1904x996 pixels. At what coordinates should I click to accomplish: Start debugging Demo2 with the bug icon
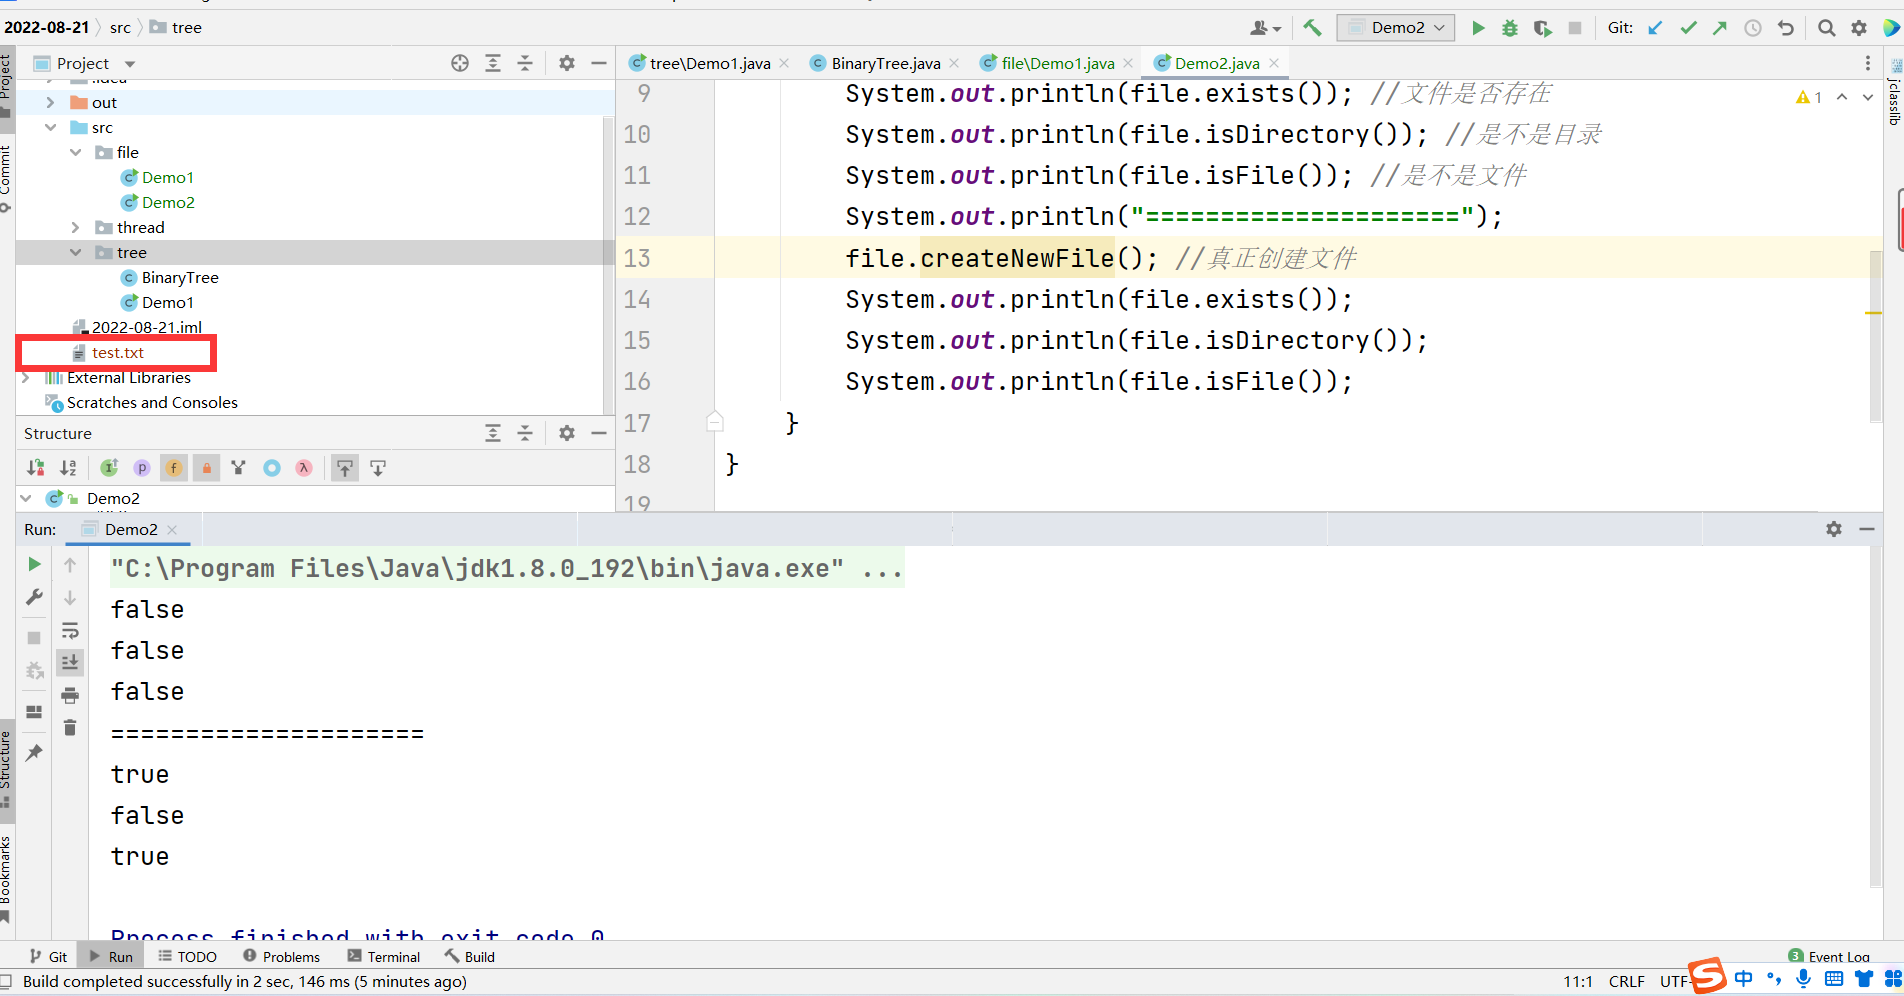1510,28
